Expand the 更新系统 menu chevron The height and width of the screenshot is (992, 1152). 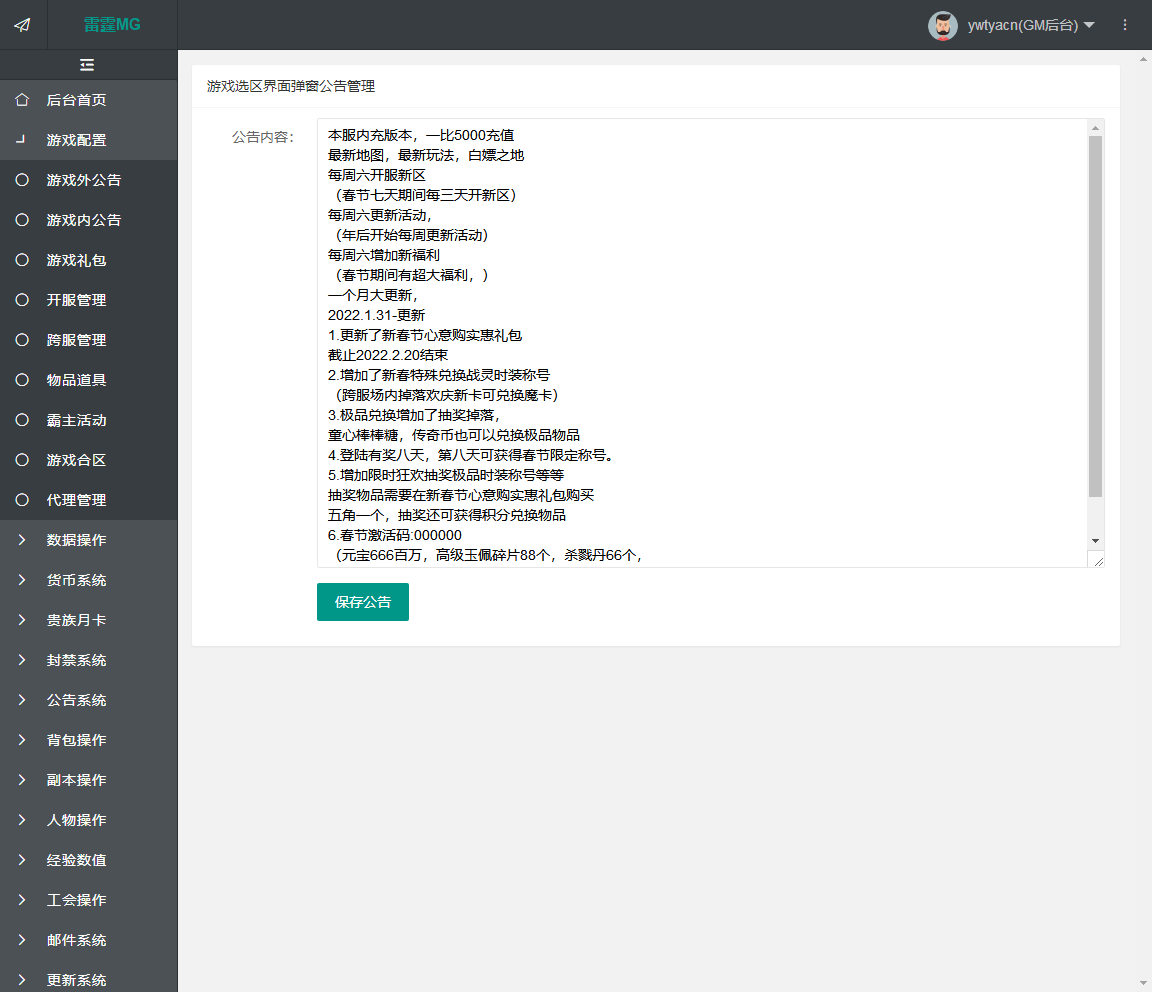coord(22,980)
